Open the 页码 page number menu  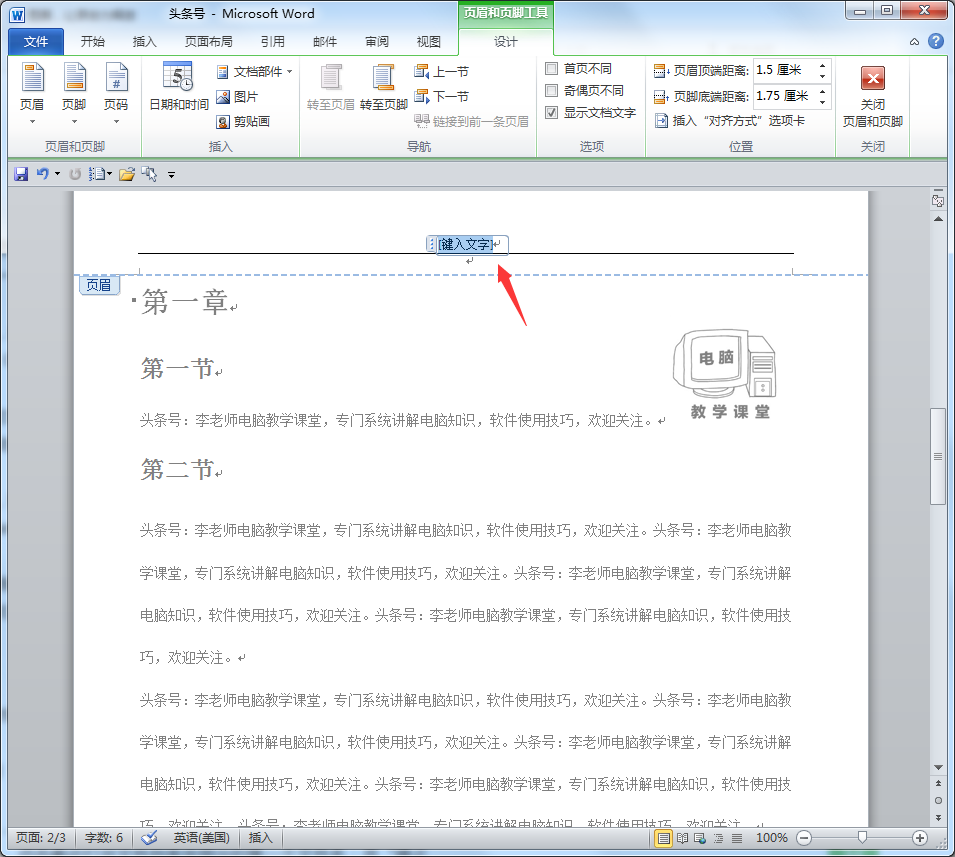pyautogui.click(x=116, y=93)
